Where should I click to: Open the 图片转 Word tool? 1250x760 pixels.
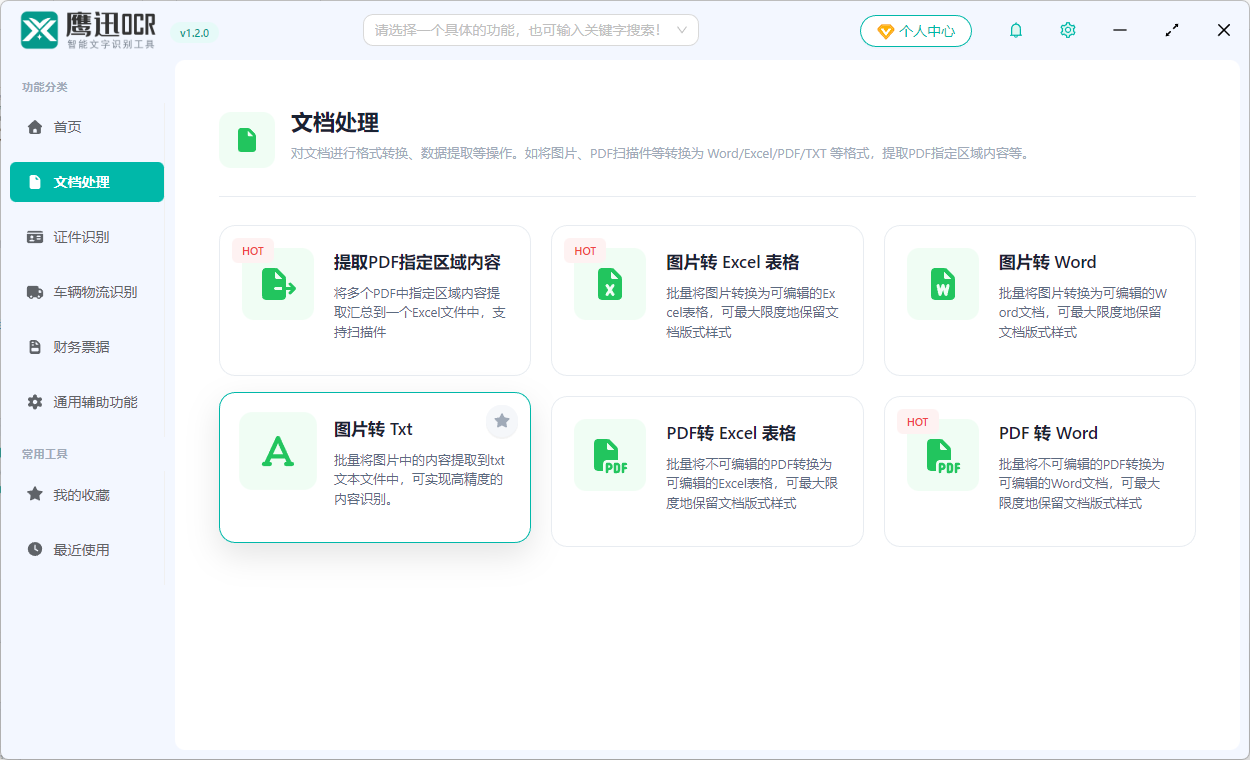click(1039, 300)
